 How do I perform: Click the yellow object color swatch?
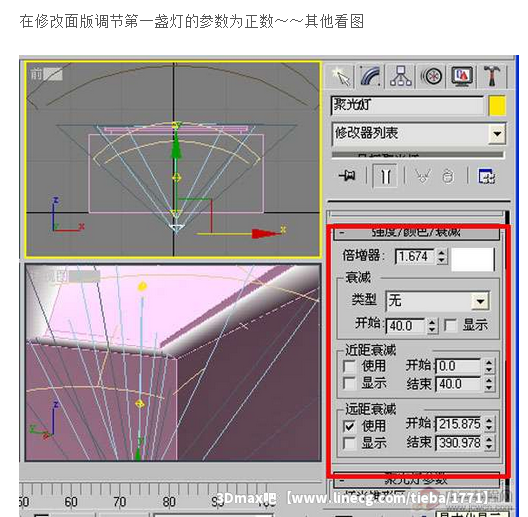click(x=497, y=106)
